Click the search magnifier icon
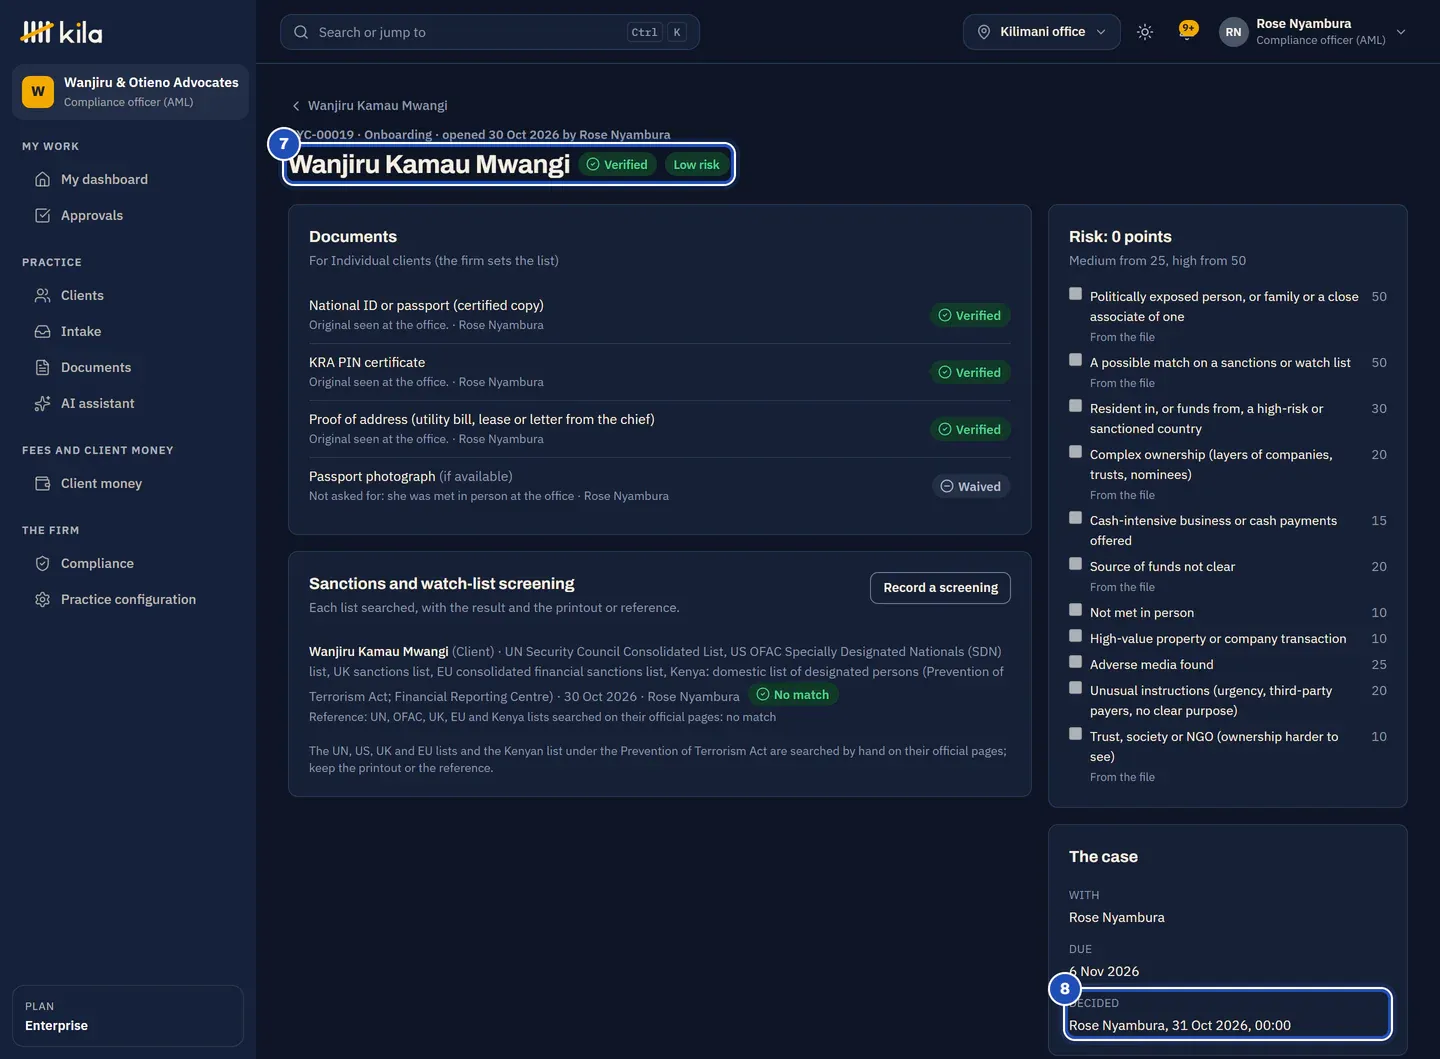Screen dimensions: 1440x1059 point(301,32)
